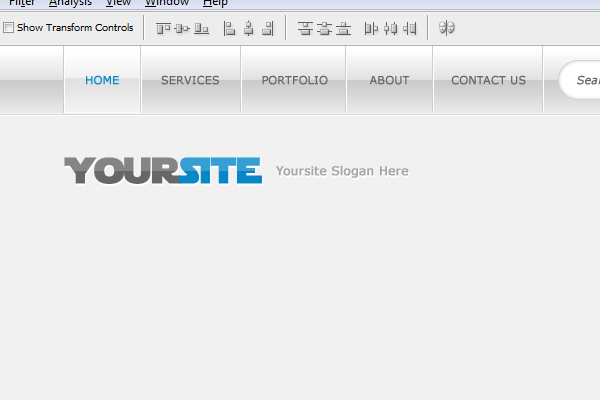Image resolution: width=600 pixels, height=400 pixels.
Task: Select the HOME navigation item on canvas
Action: coord(102,80)
